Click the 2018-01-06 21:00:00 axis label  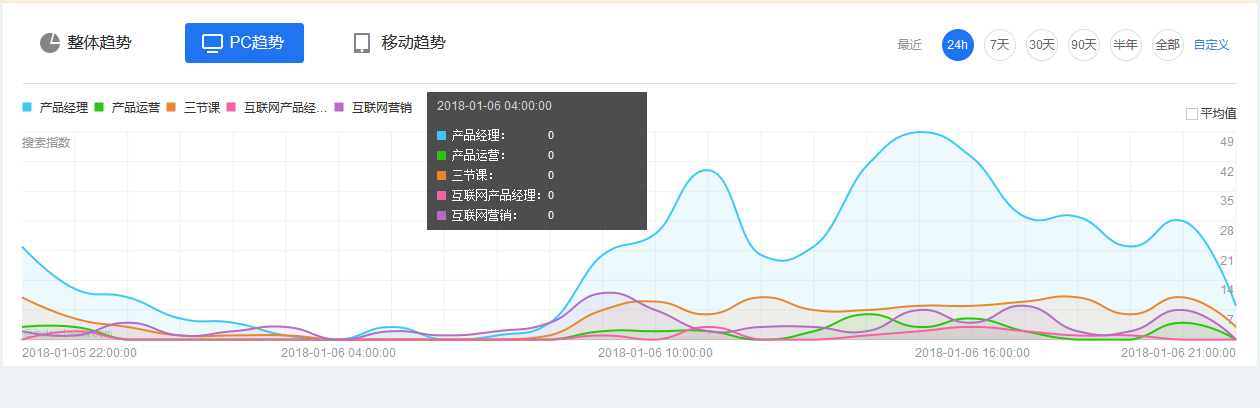(1178, 352)
